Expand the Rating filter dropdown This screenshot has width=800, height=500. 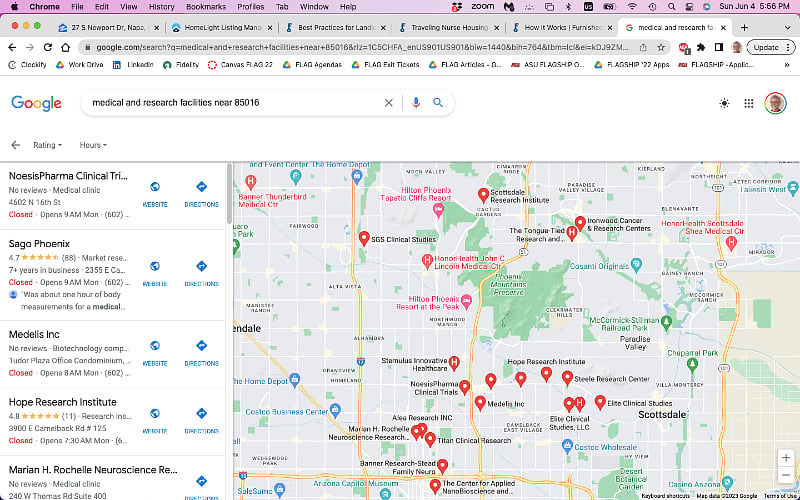point(47,145)
